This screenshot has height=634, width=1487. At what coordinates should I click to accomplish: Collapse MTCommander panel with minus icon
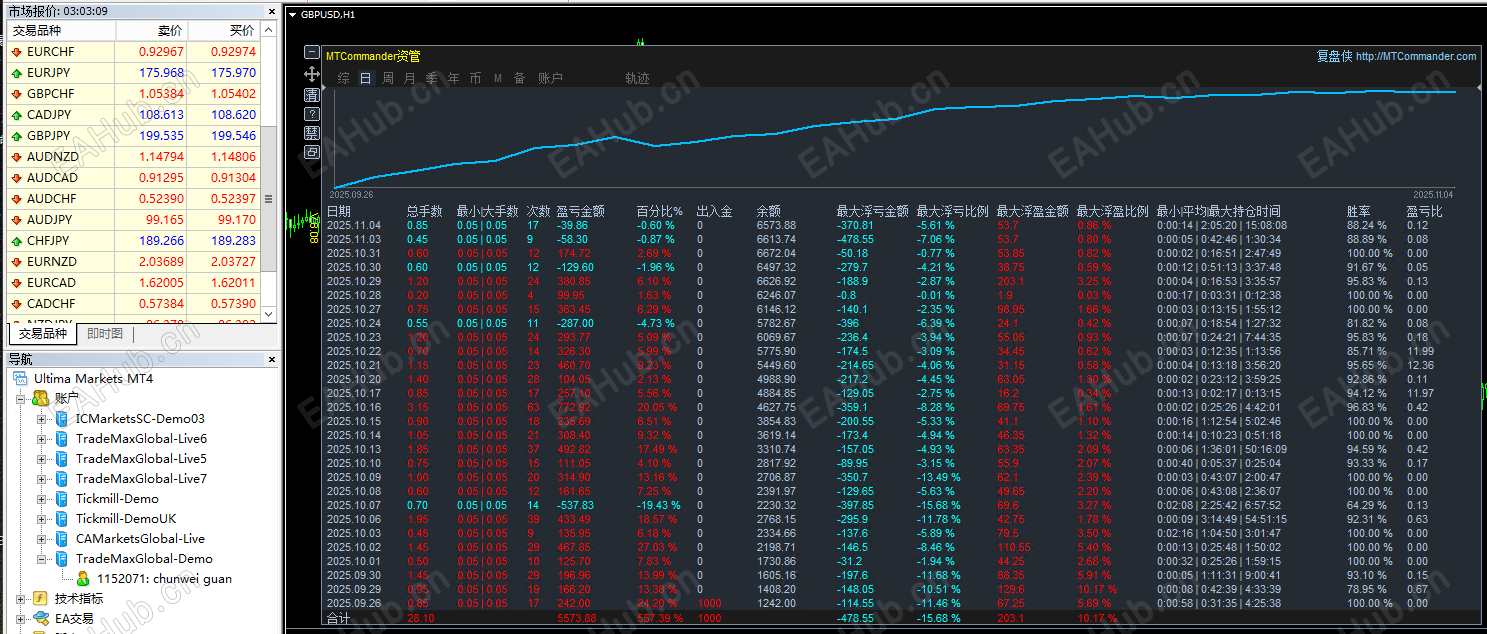[x=311, y=54]
